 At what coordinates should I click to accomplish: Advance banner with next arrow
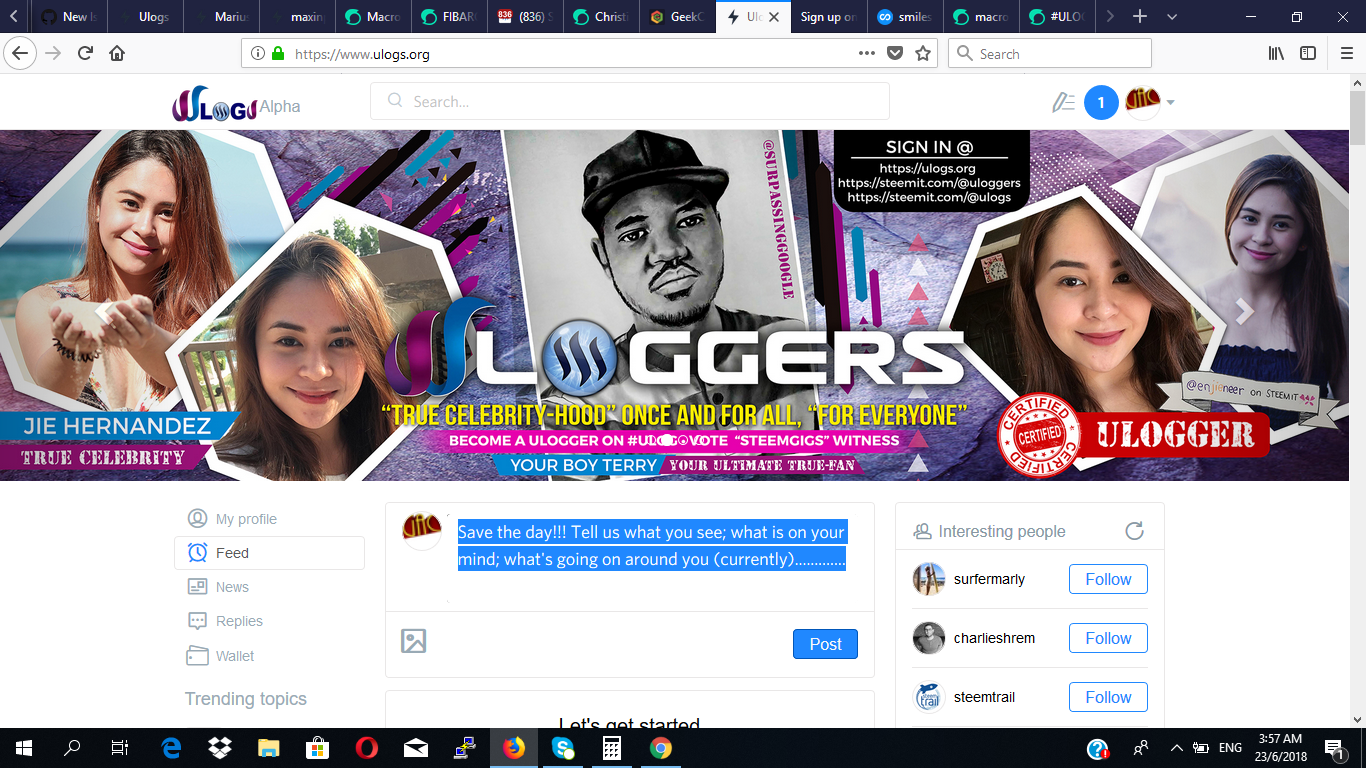pos(1244,311)
